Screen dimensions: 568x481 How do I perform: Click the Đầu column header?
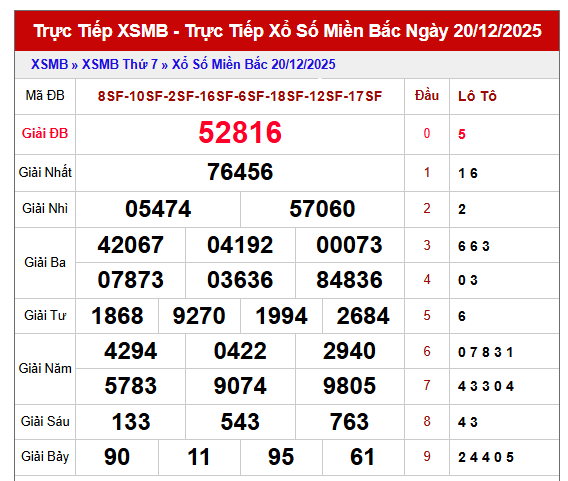427,96
